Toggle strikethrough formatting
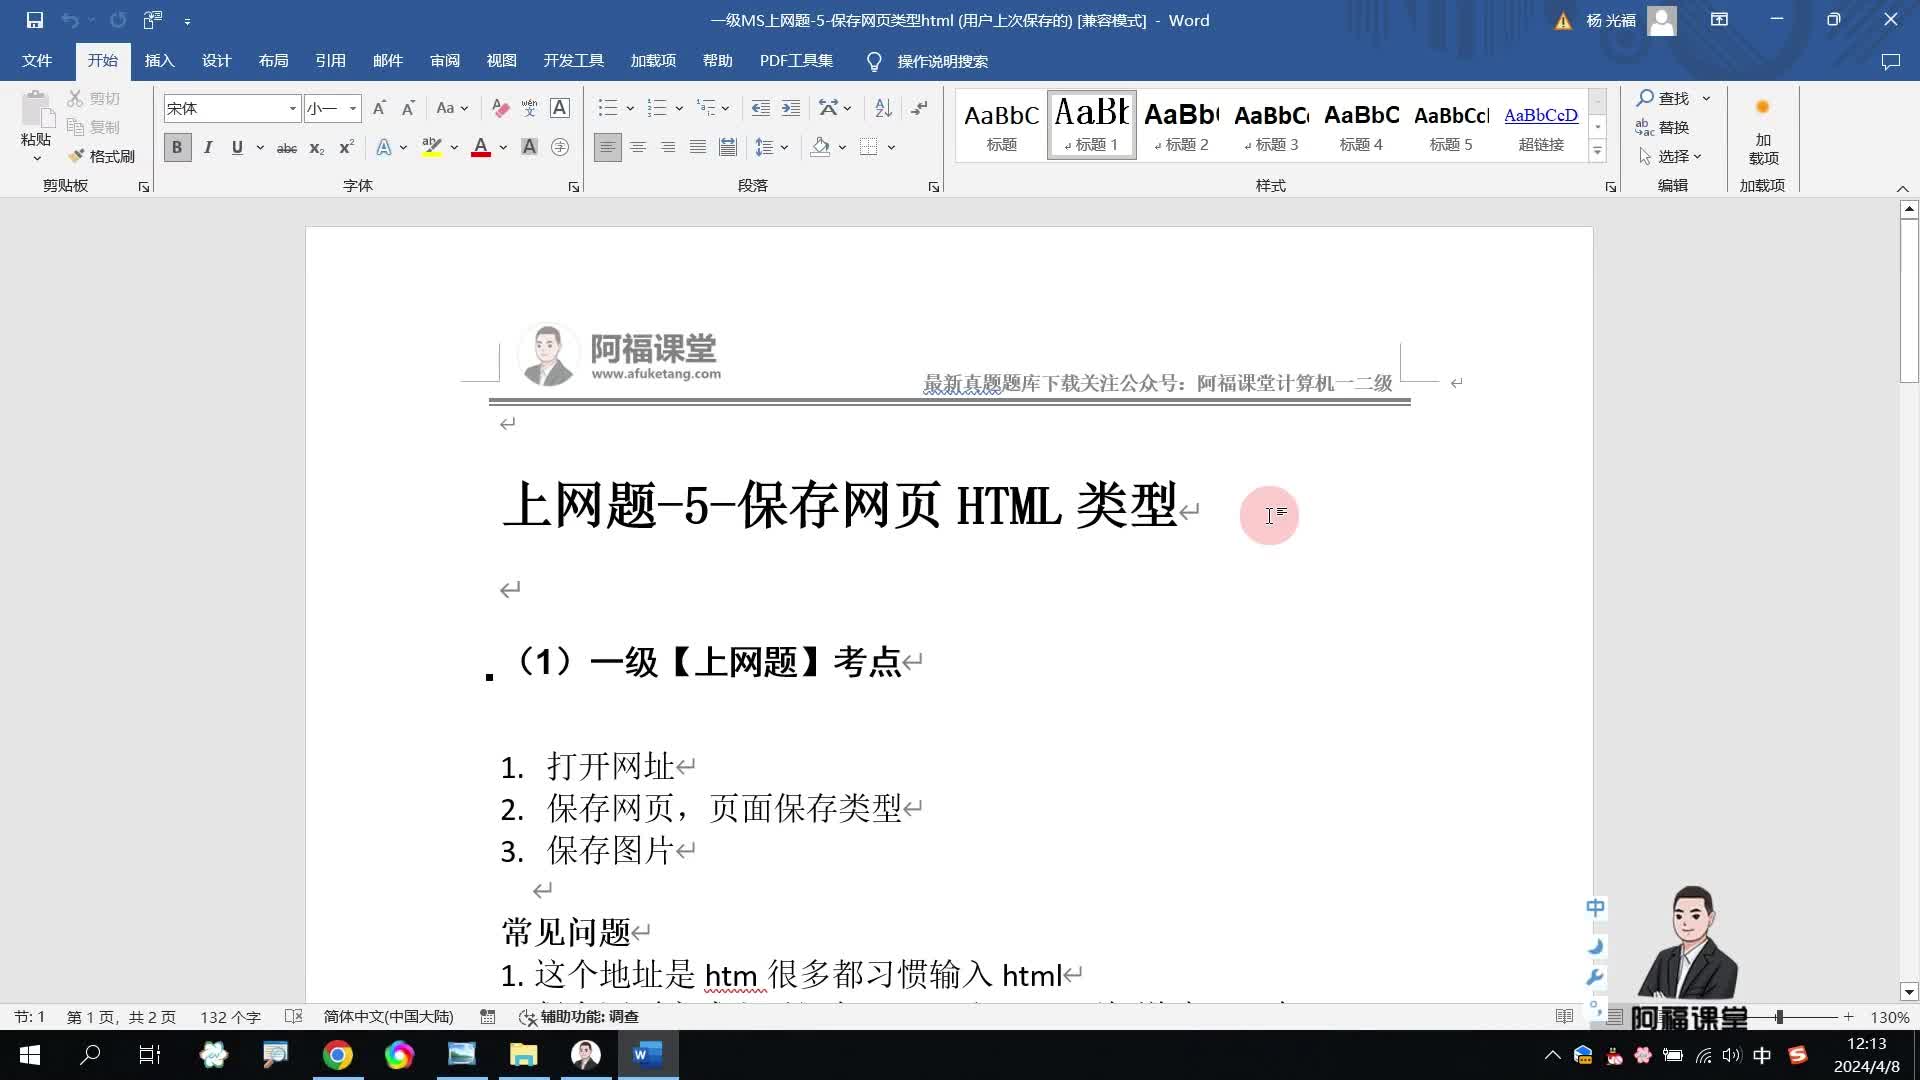The height and width of the screenshot is (1080, 1920). pyautogui.click(x=287, y=147)
